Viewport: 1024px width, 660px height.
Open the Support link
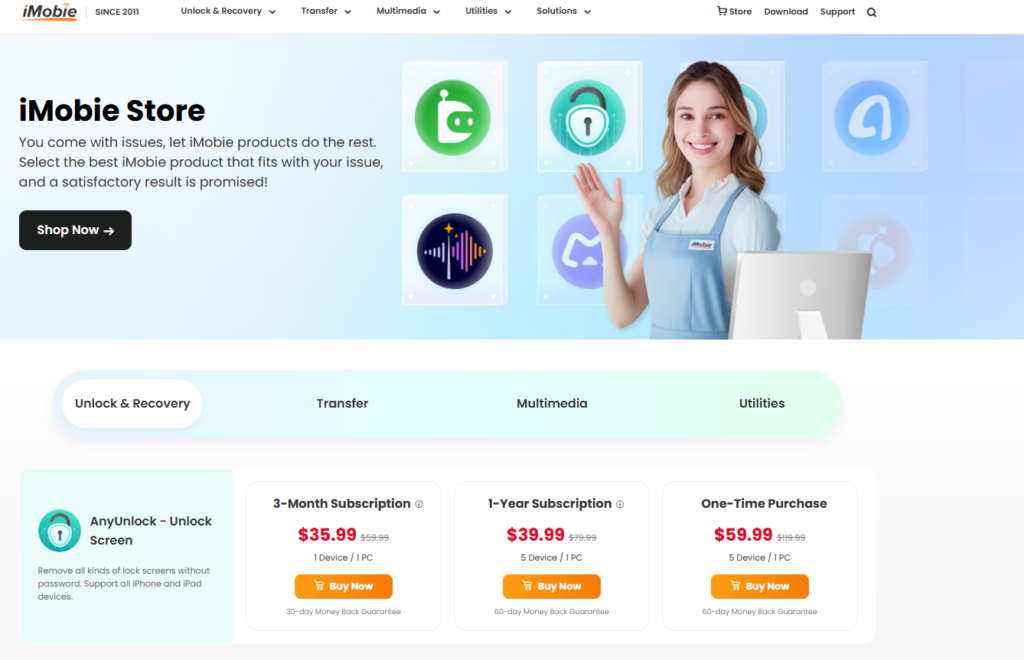(837, 12)
